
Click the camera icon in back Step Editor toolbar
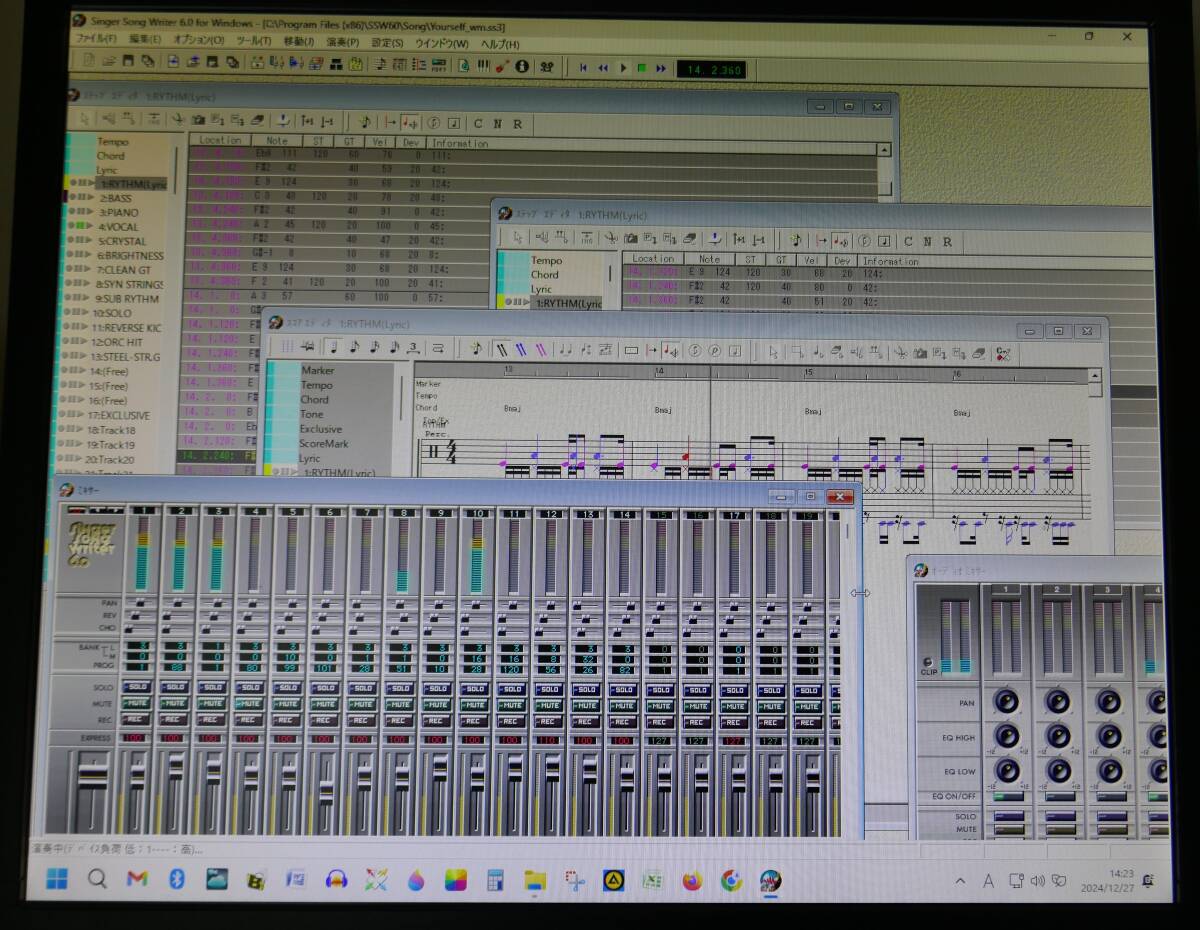point(198,119)
